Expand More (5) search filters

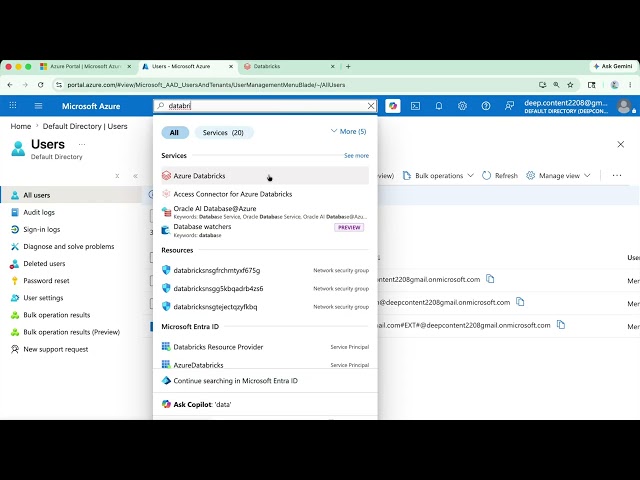[x=348, y=131]
